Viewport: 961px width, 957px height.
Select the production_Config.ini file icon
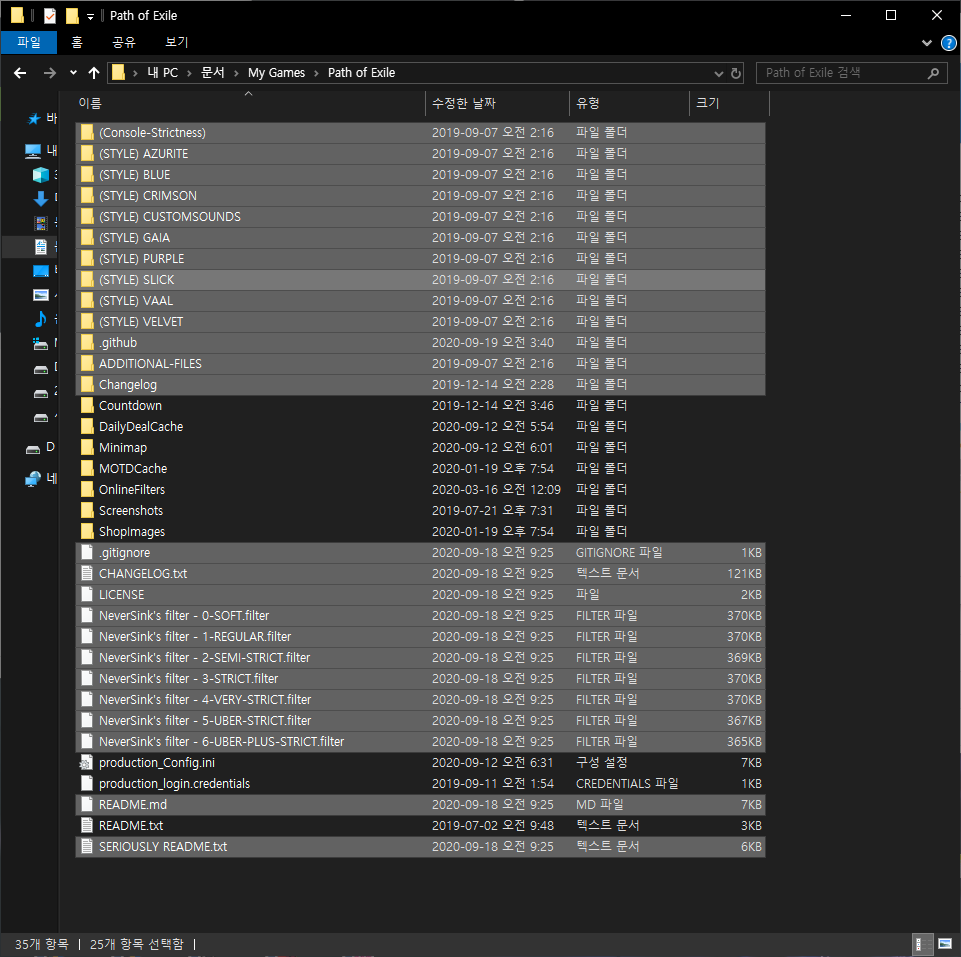[86, 763]
